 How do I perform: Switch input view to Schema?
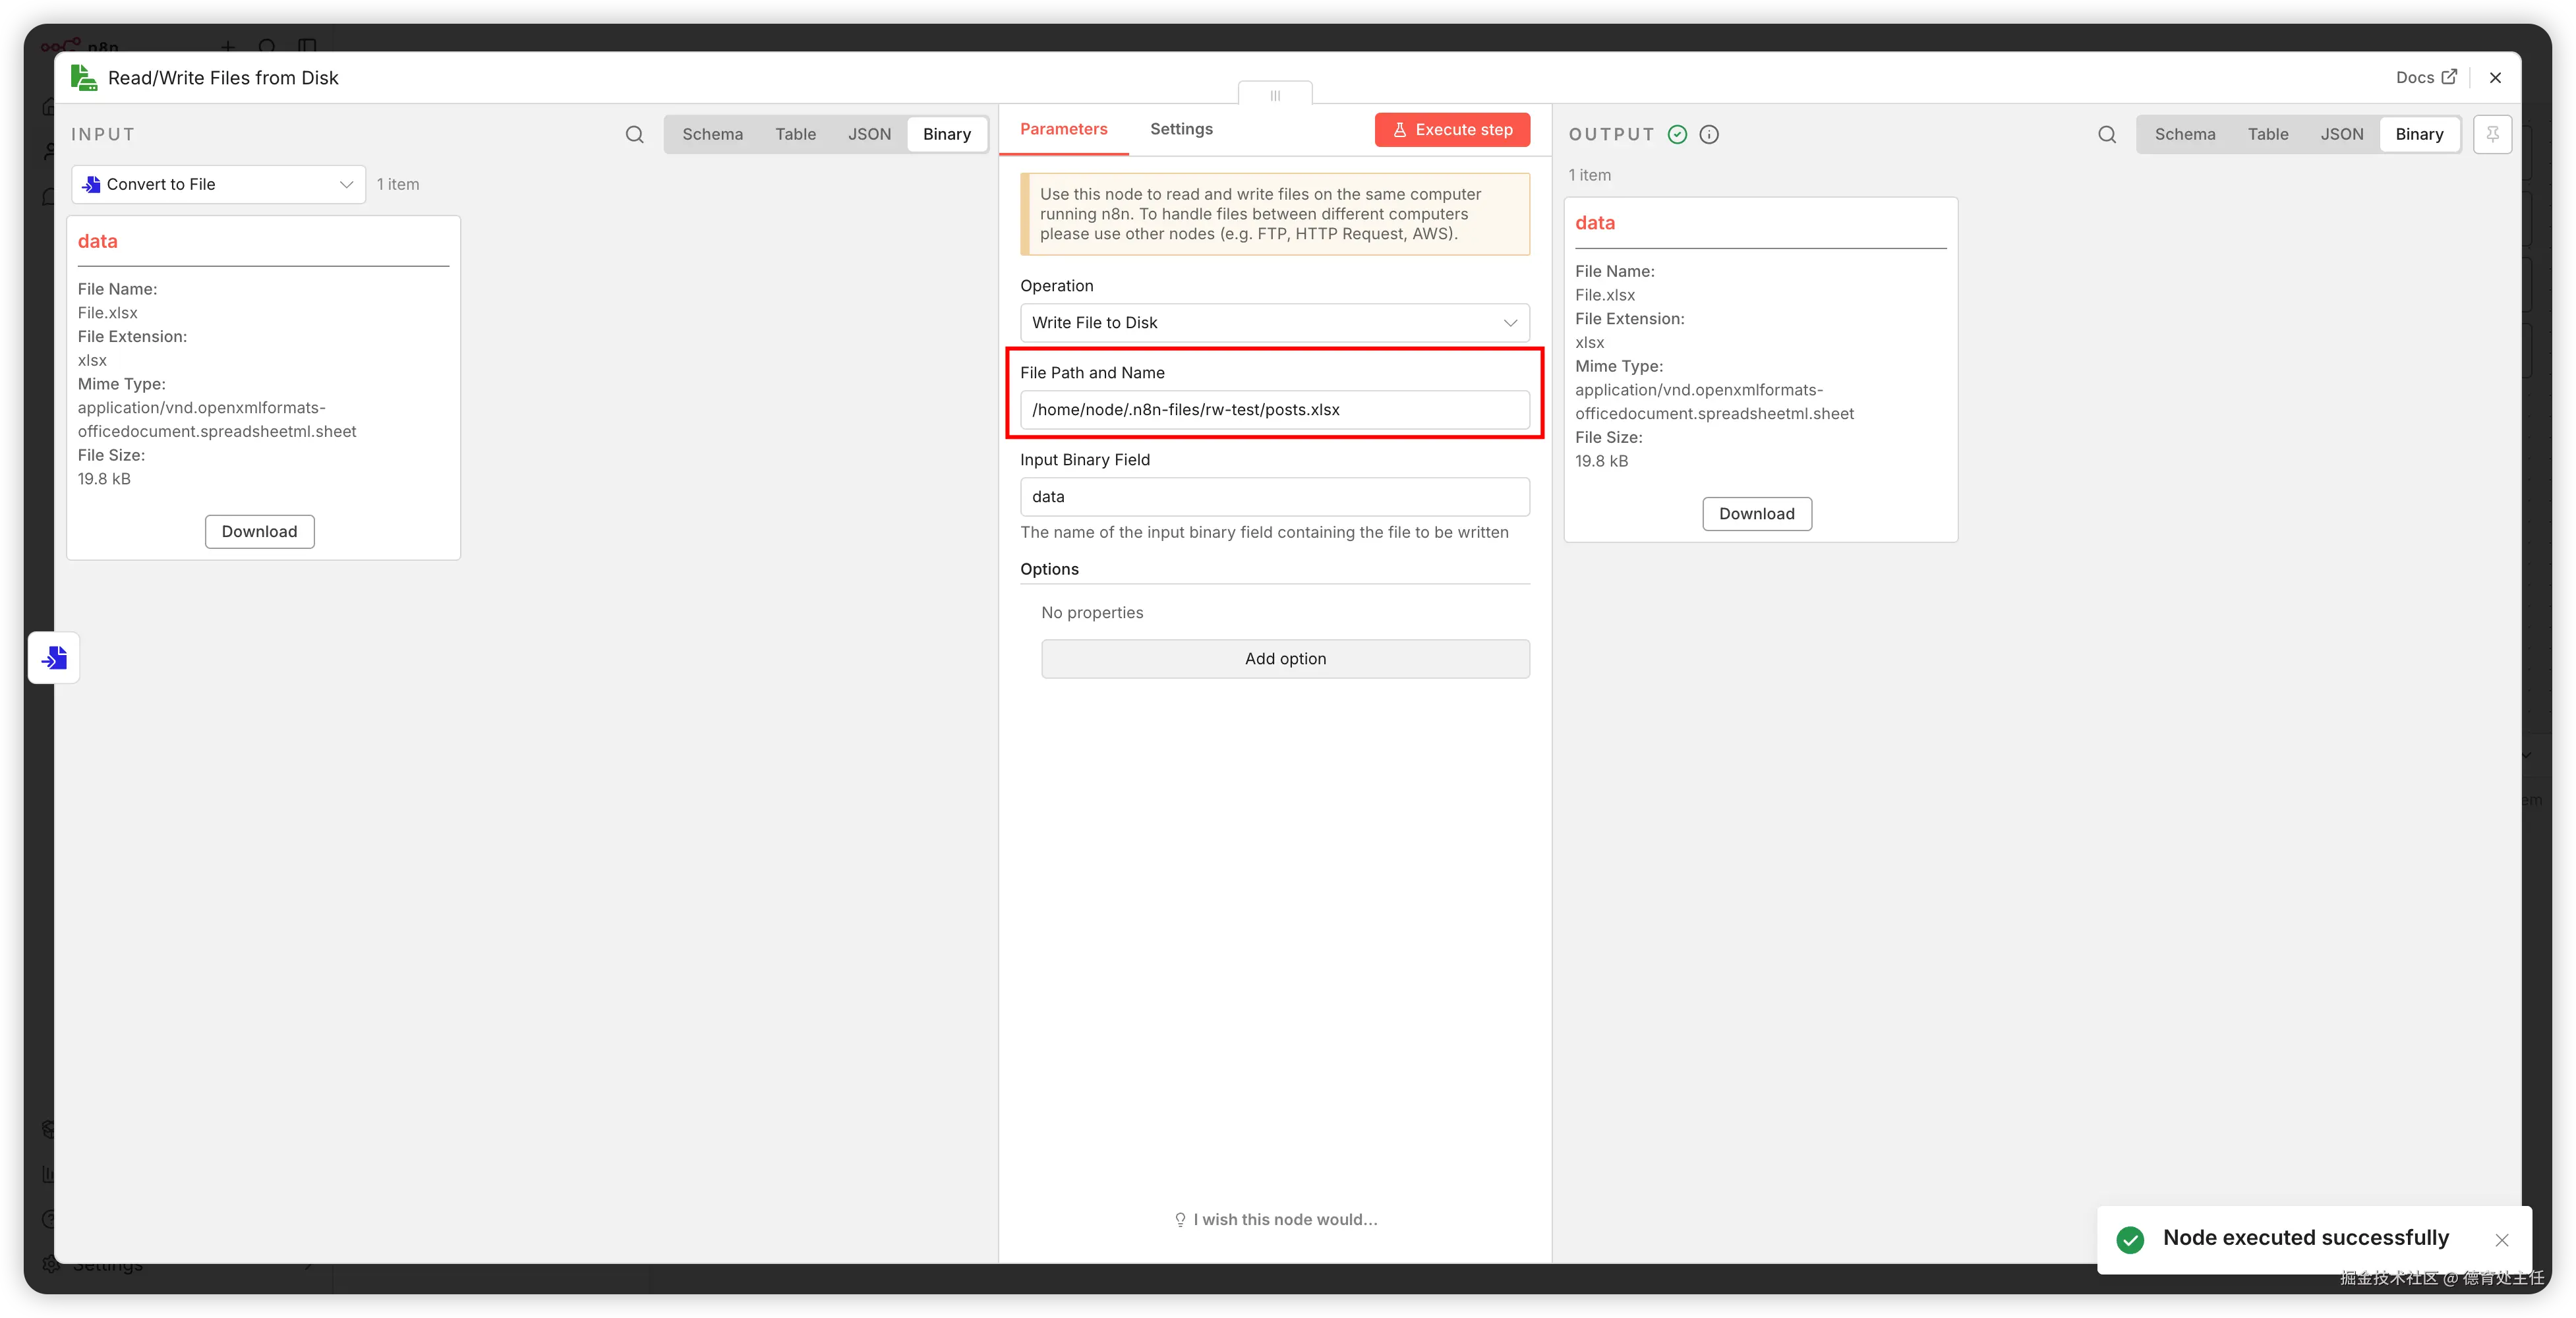pyautogui.click(x=712, y=134)
